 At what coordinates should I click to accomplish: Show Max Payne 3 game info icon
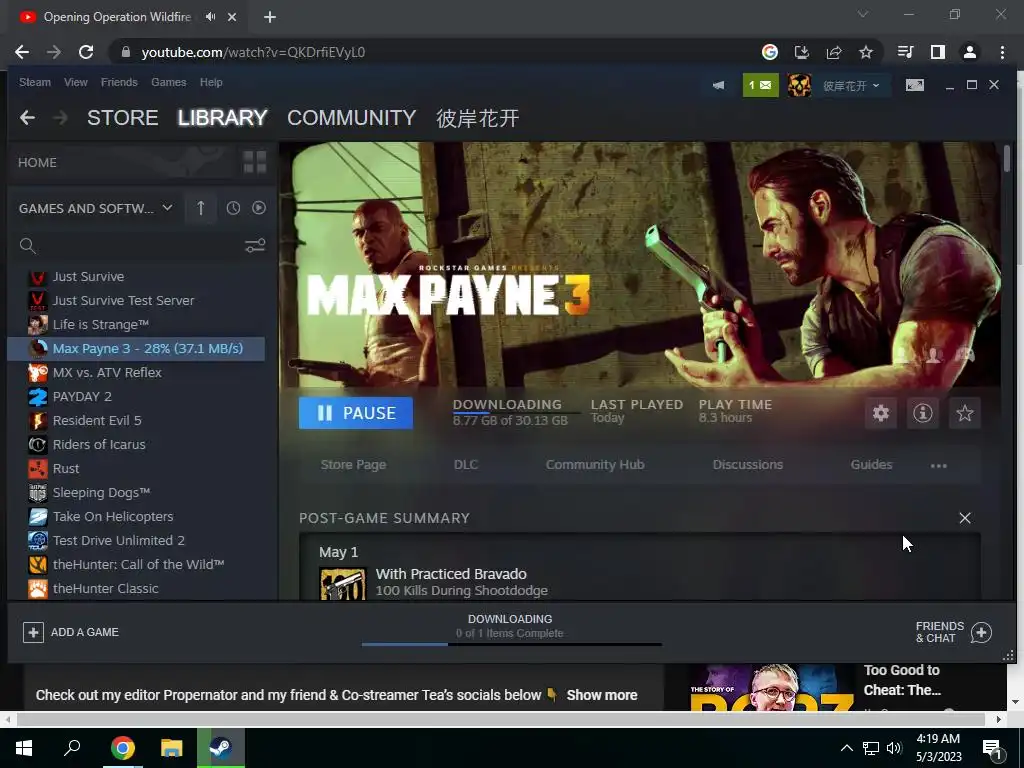pyautogui.click(x=922, y=413)
